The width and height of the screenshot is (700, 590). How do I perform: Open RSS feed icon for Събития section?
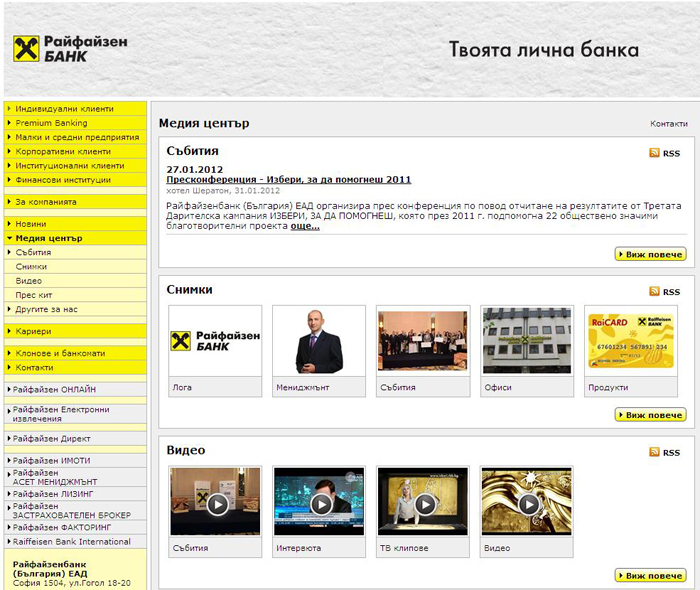coord(654,153)
